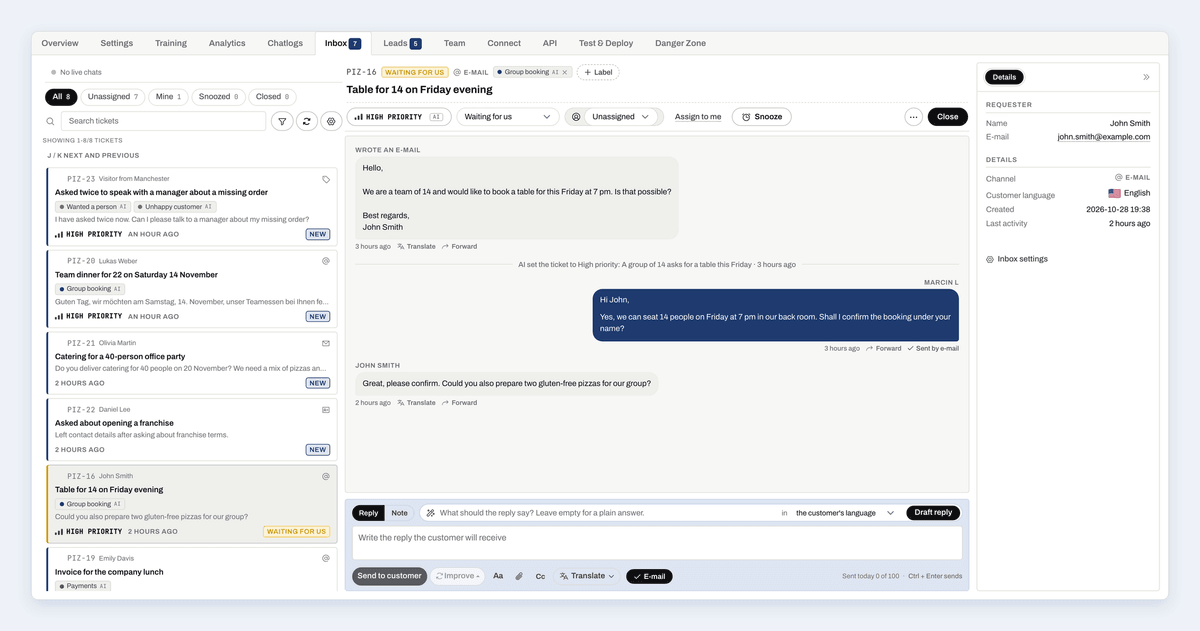This screenshot has height=631, width=1200.
Task: Show All tickets filter
Action: 61,97
